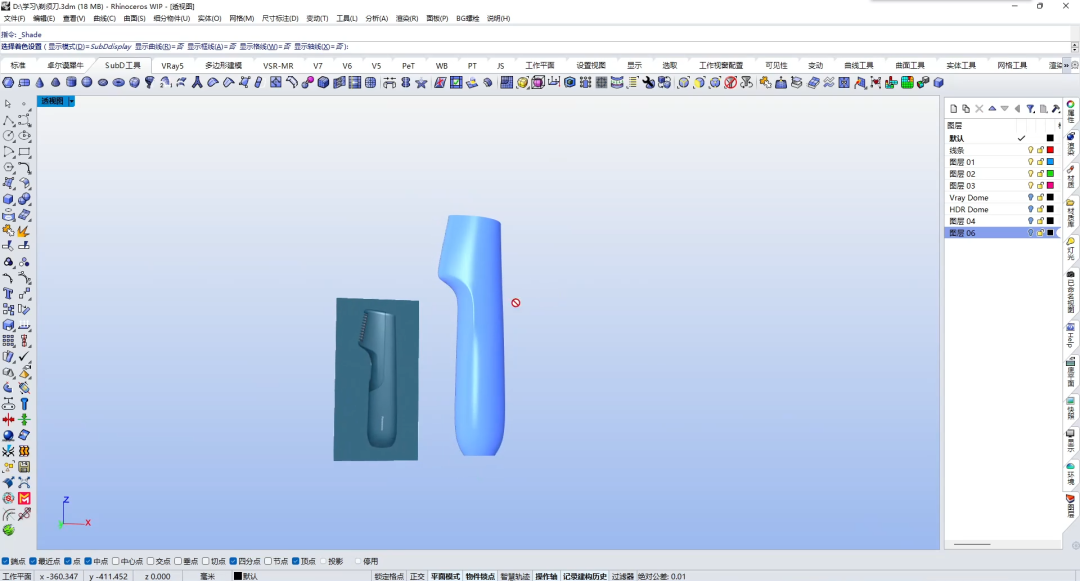Uncheck the 四分点 osnap checkbox
The image size is (1080, 581).
click(233, 561)
